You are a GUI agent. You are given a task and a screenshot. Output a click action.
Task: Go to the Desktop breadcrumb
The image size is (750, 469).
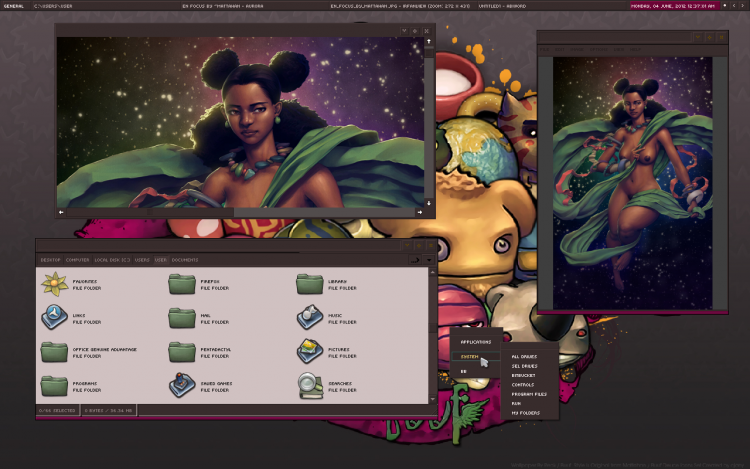(x=50, y=260)
